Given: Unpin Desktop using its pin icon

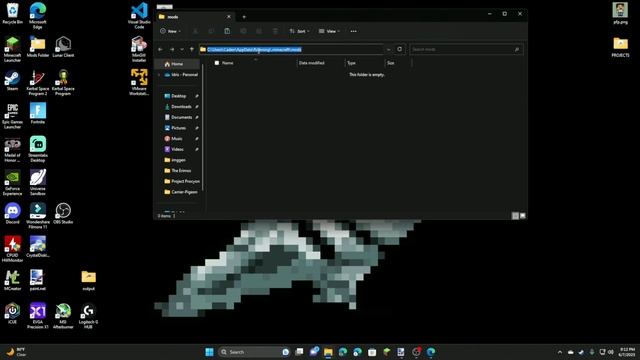Looking at the screenshot, I should tap(197, 96).
